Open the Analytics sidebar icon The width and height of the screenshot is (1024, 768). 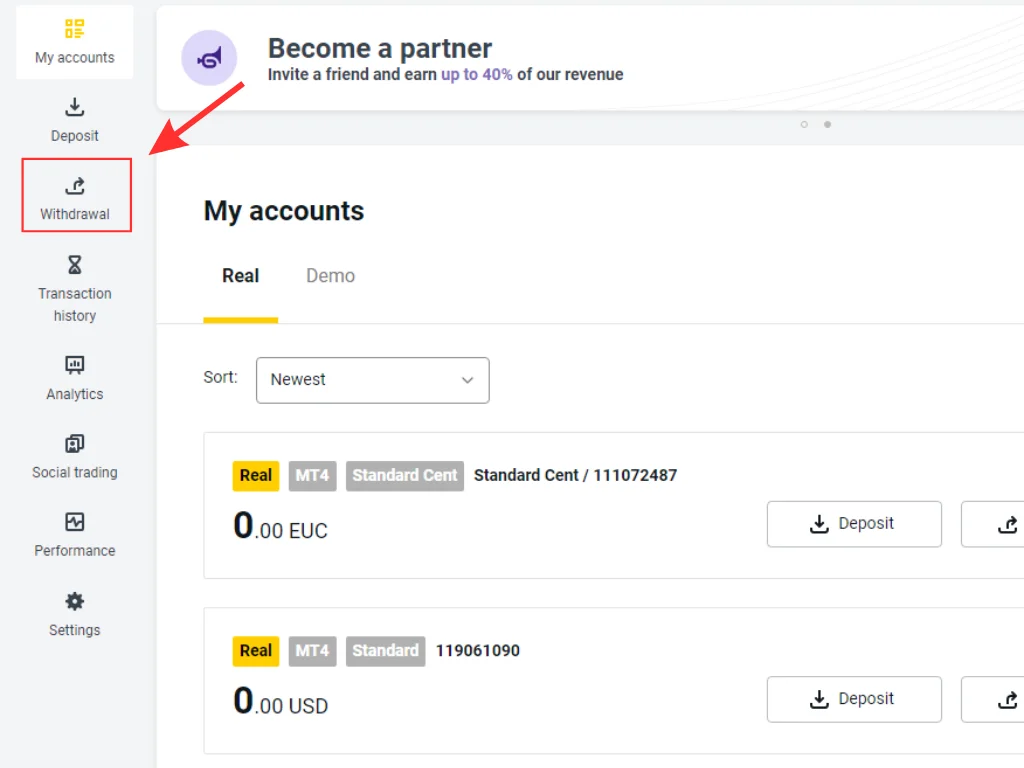(x=75, y=365)
